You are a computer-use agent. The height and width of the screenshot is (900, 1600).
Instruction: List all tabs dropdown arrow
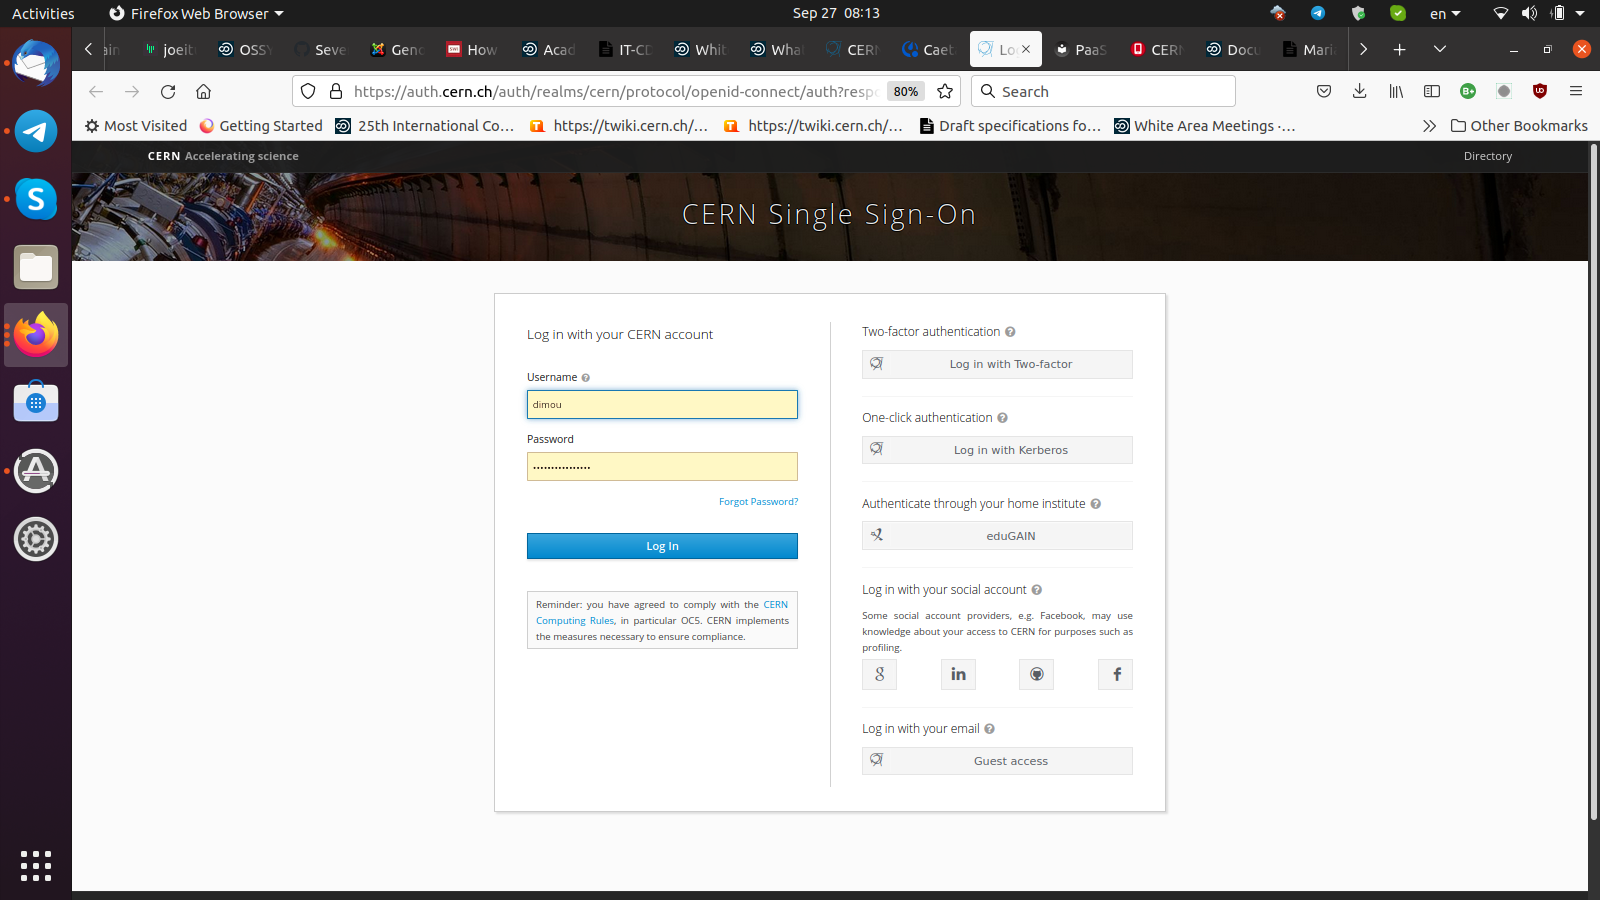tap(1440, 49)
